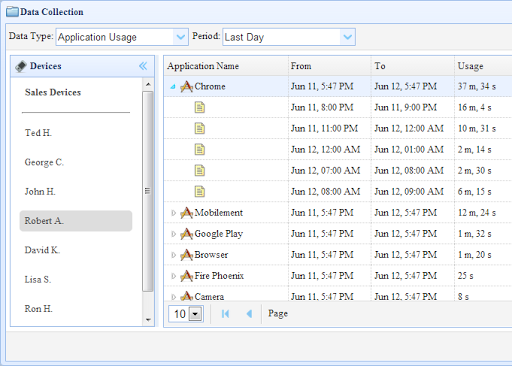Expand the Browser row

(x=173, y=255)
